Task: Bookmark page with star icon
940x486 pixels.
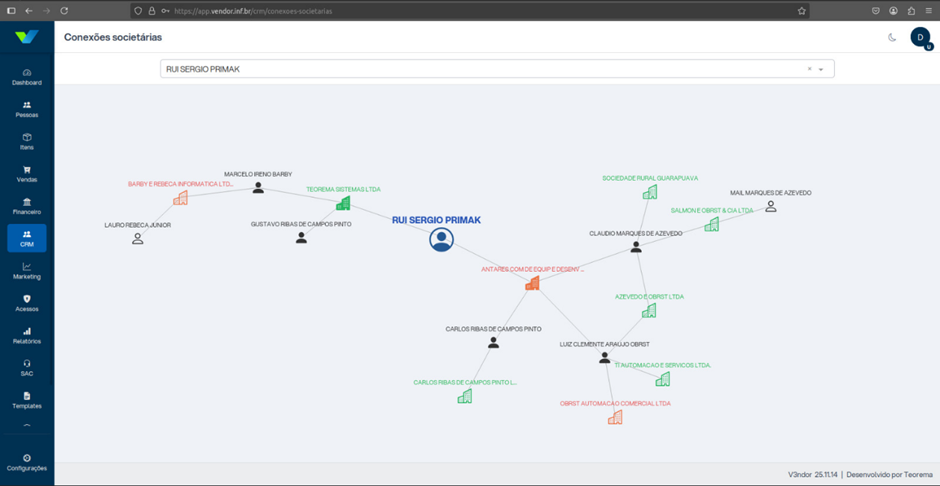Action: (x=802, y=11)
